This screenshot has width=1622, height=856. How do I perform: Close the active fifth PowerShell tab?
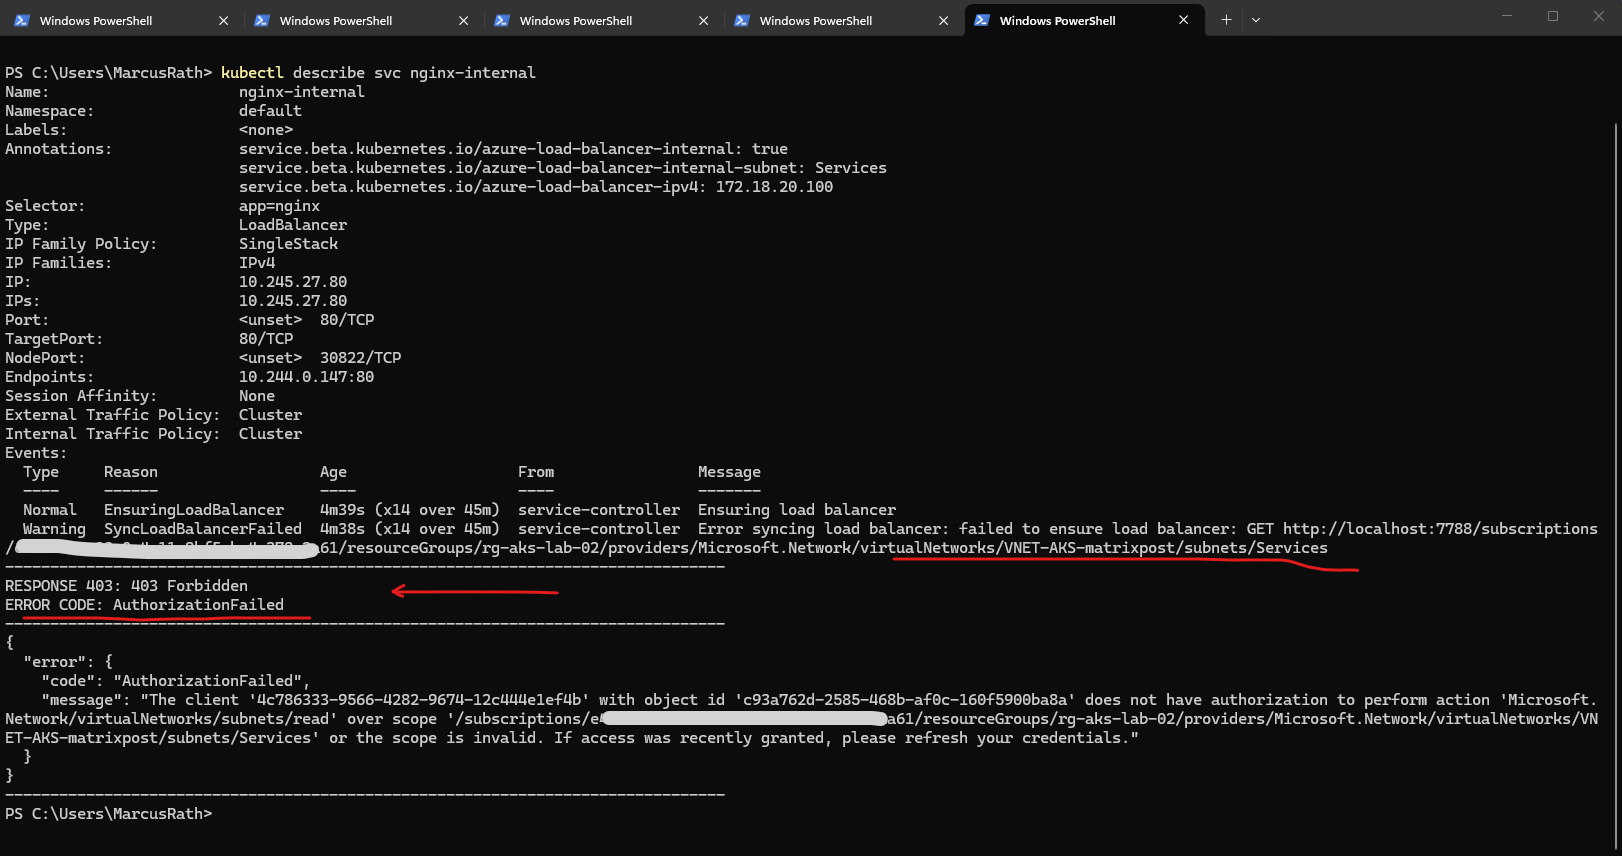tap(1183, 20)
